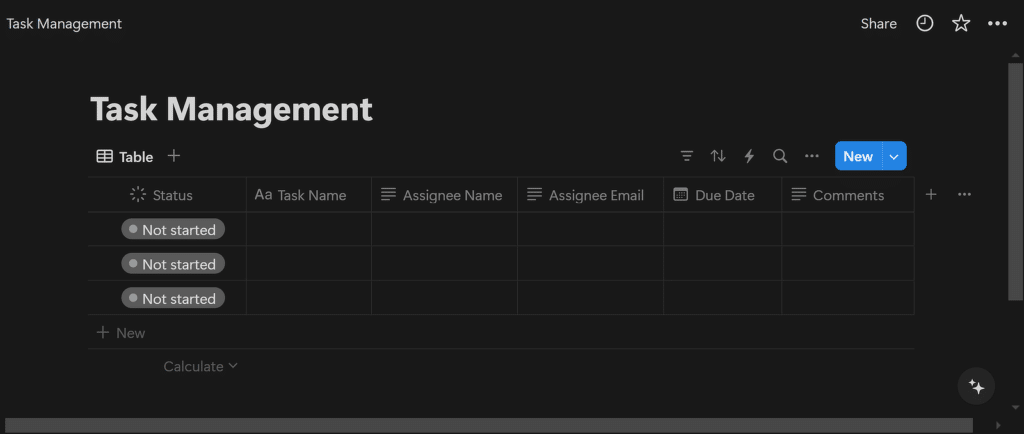Click the sort arrows icon
Viewport: 1024px width, 434px height.
718,156
